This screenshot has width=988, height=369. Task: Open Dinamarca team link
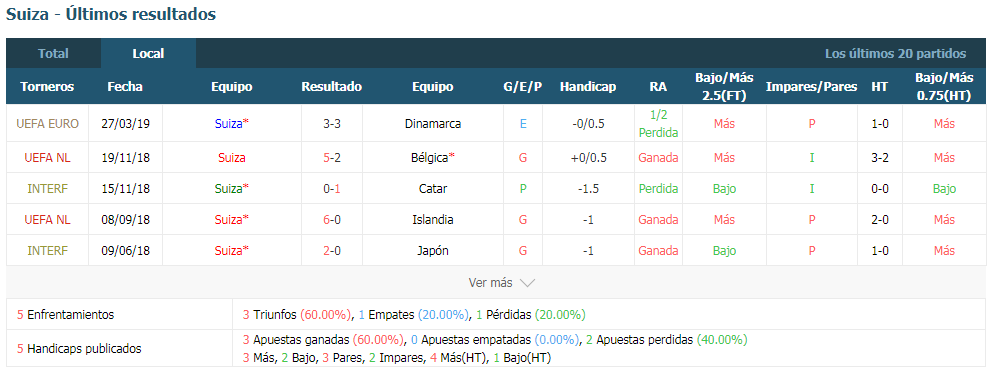click(433, 124)
